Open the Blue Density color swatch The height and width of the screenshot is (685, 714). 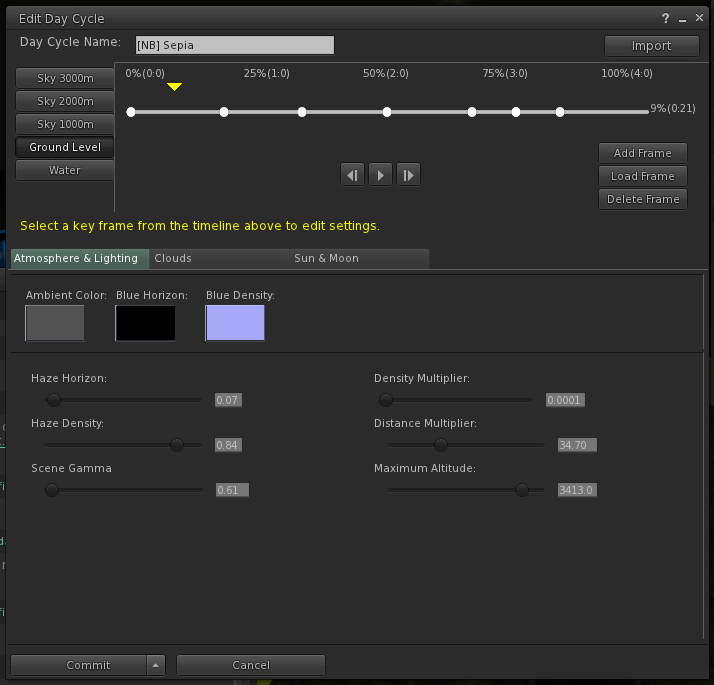235,323
